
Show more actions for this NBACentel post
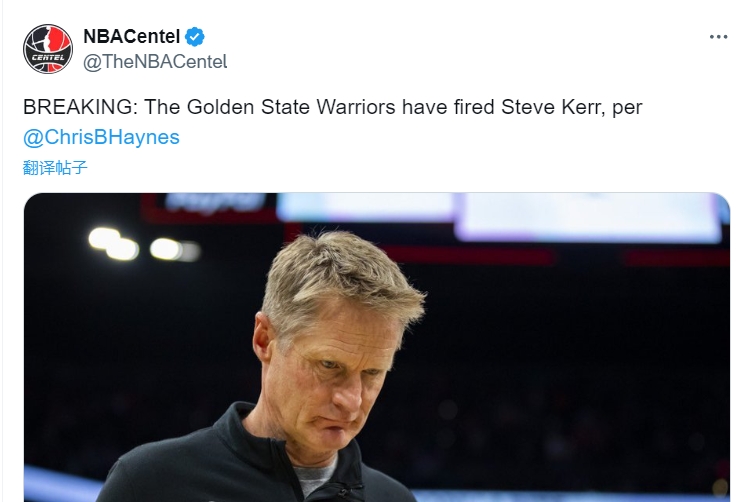(x=718, y=37)
